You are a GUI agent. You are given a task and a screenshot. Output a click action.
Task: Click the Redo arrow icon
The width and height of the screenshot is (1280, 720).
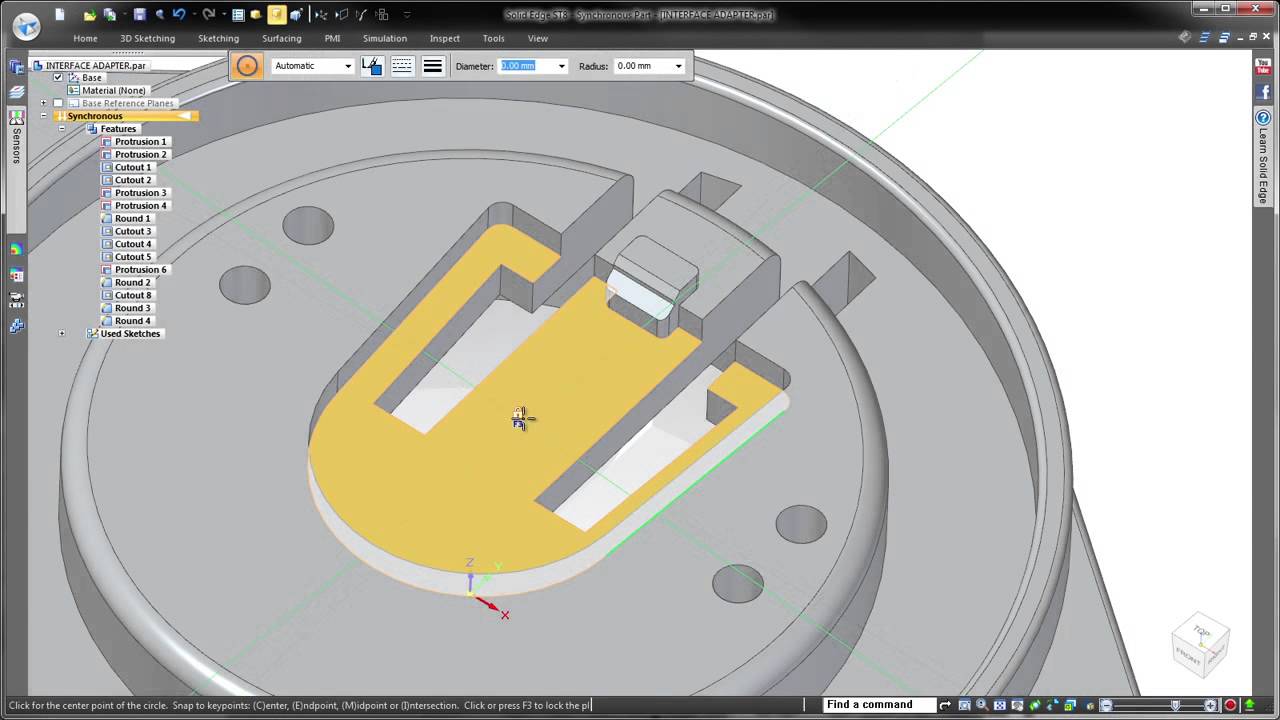tap(208, 14)
